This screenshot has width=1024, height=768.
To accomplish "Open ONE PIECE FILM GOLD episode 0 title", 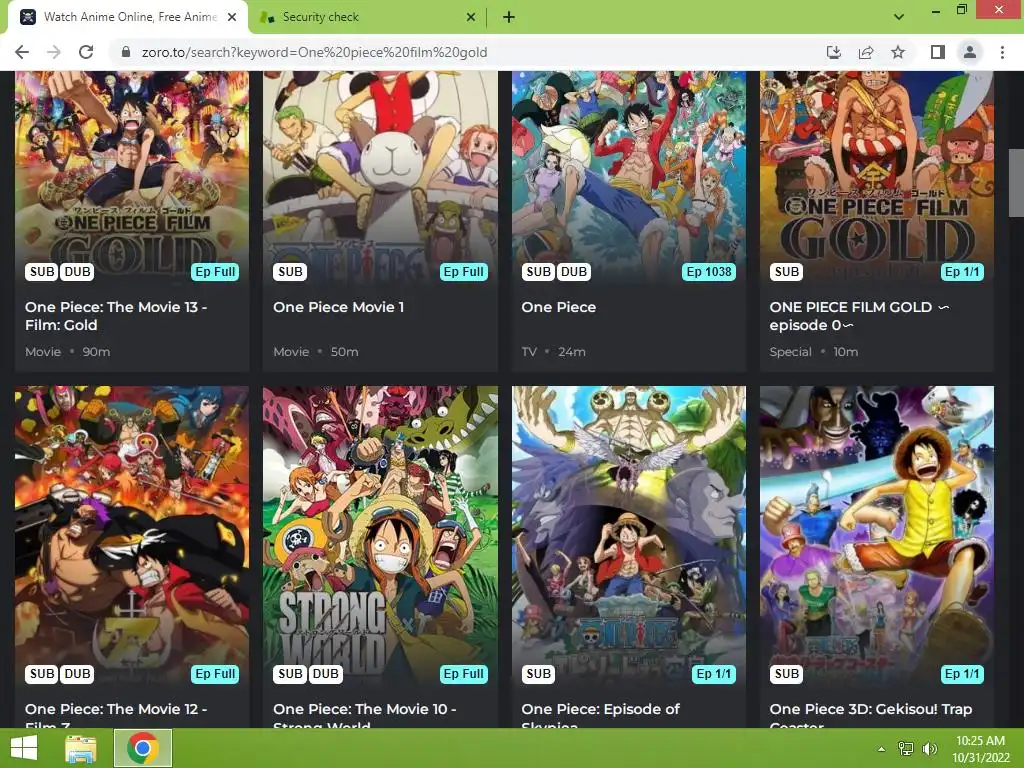I will click(859, 316).
